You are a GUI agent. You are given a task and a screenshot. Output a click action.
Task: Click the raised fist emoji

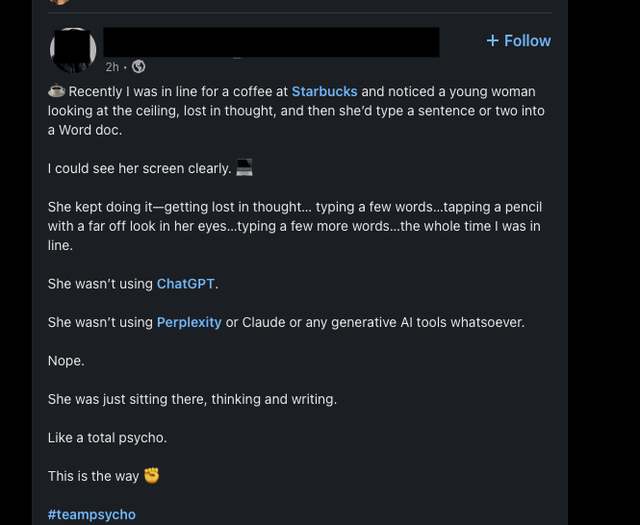(x=152, y=476)
